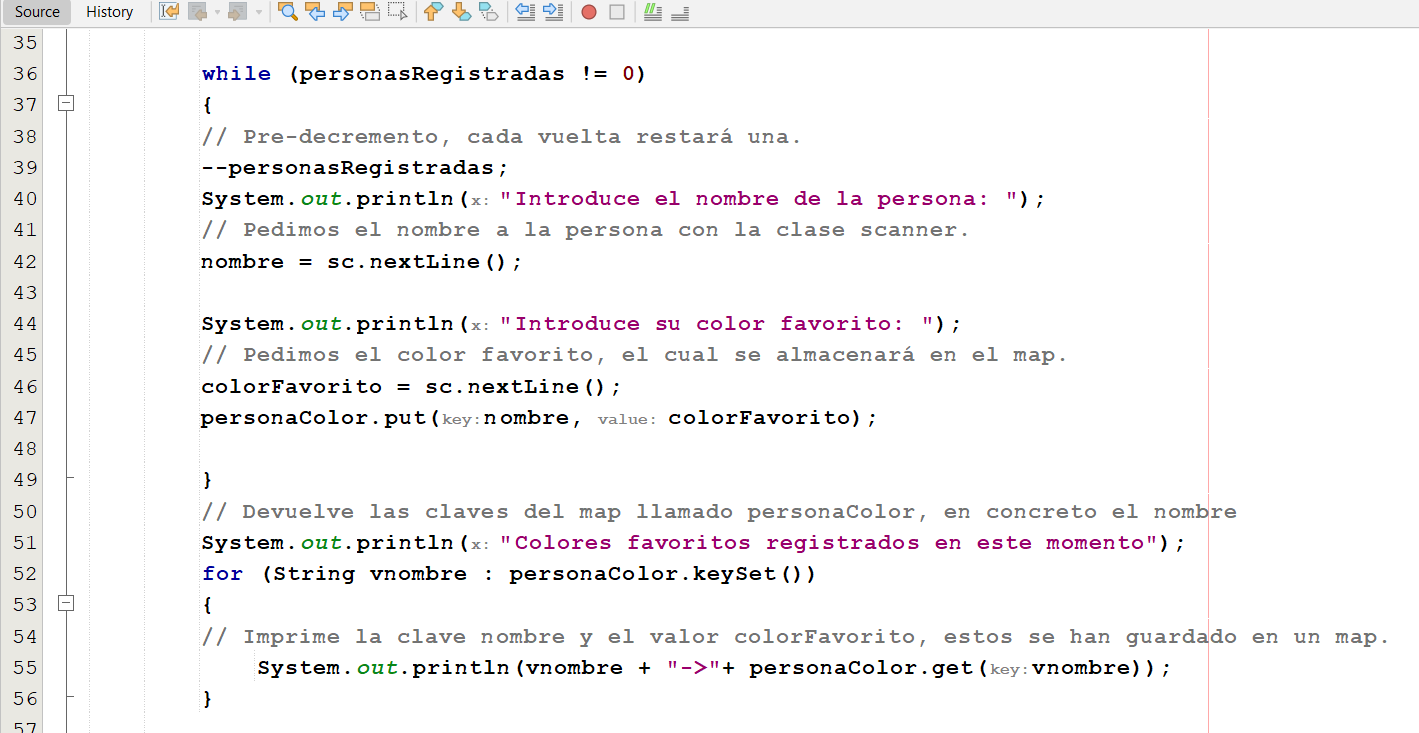Toggle Highlight Search results
The height and width of the screenshot is (733, 1419).
[368, 12]
